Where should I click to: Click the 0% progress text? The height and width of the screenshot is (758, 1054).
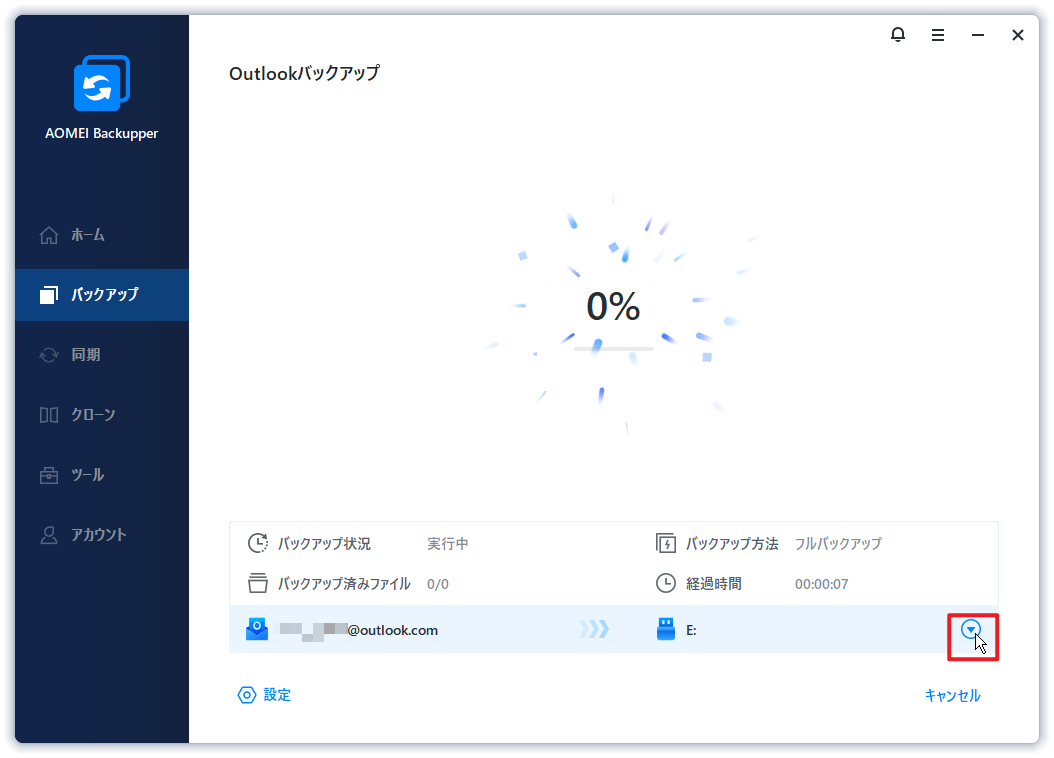pyautogui.click(x=613, y=306)
